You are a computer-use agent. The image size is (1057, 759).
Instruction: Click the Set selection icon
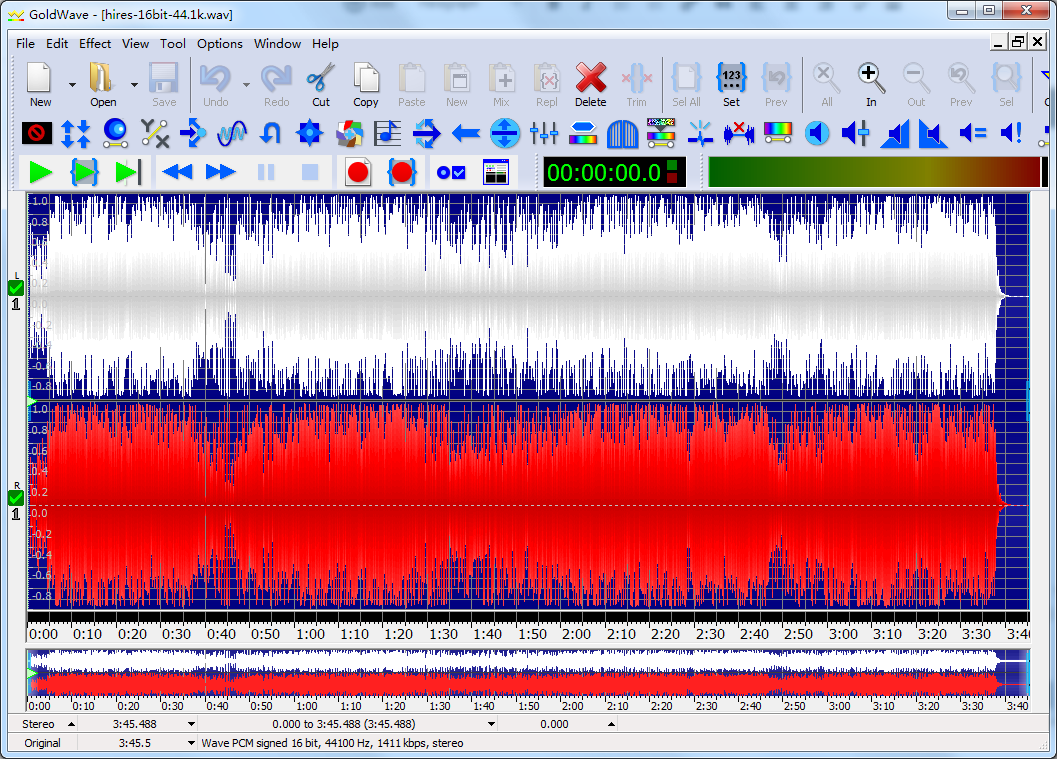point(732,78)
